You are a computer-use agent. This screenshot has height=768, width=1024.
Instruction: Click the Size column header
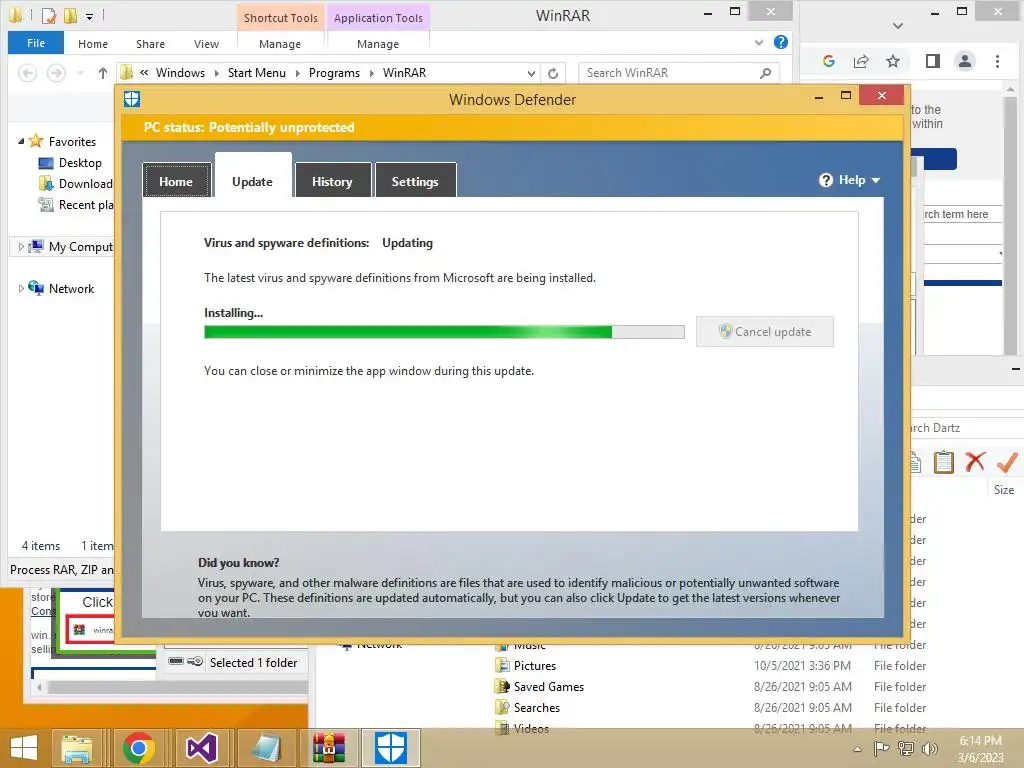click(x=1004, y=489)
